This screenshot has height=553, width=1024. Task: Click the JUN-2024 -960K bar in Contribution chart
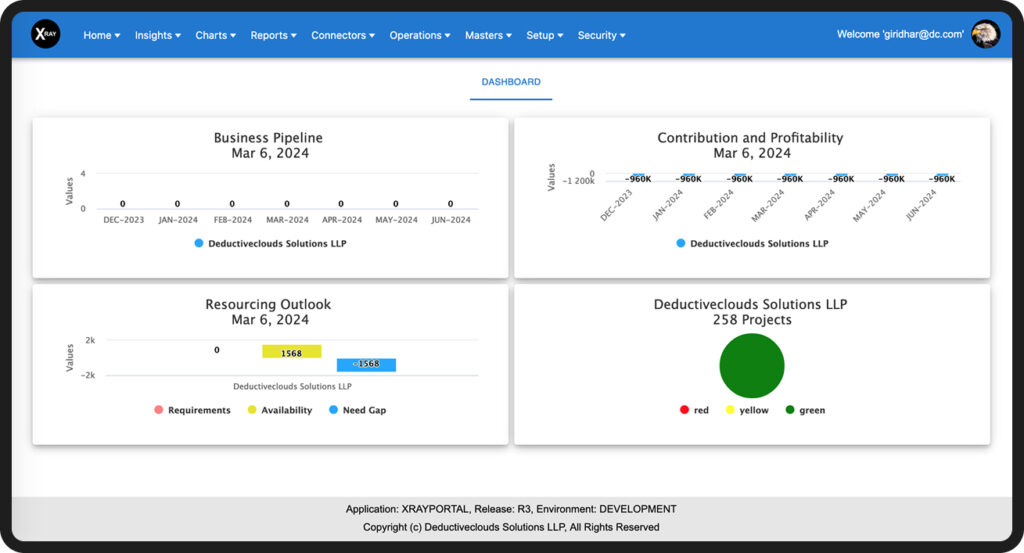coord(942,176)
